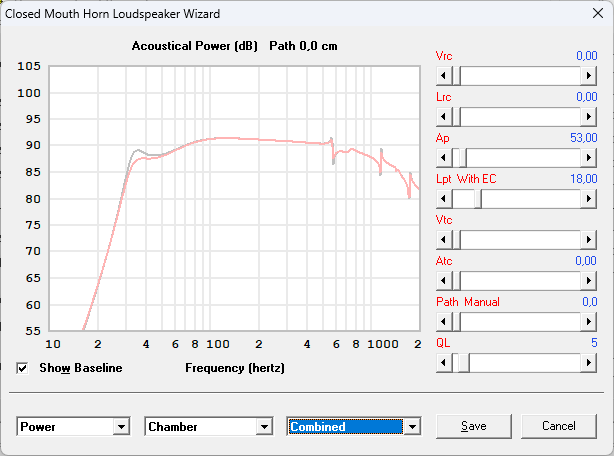Uncheck the Show Baseline checkbox
Image resolution: width=614 pixels, height=456 pixels.
(22, 368)
